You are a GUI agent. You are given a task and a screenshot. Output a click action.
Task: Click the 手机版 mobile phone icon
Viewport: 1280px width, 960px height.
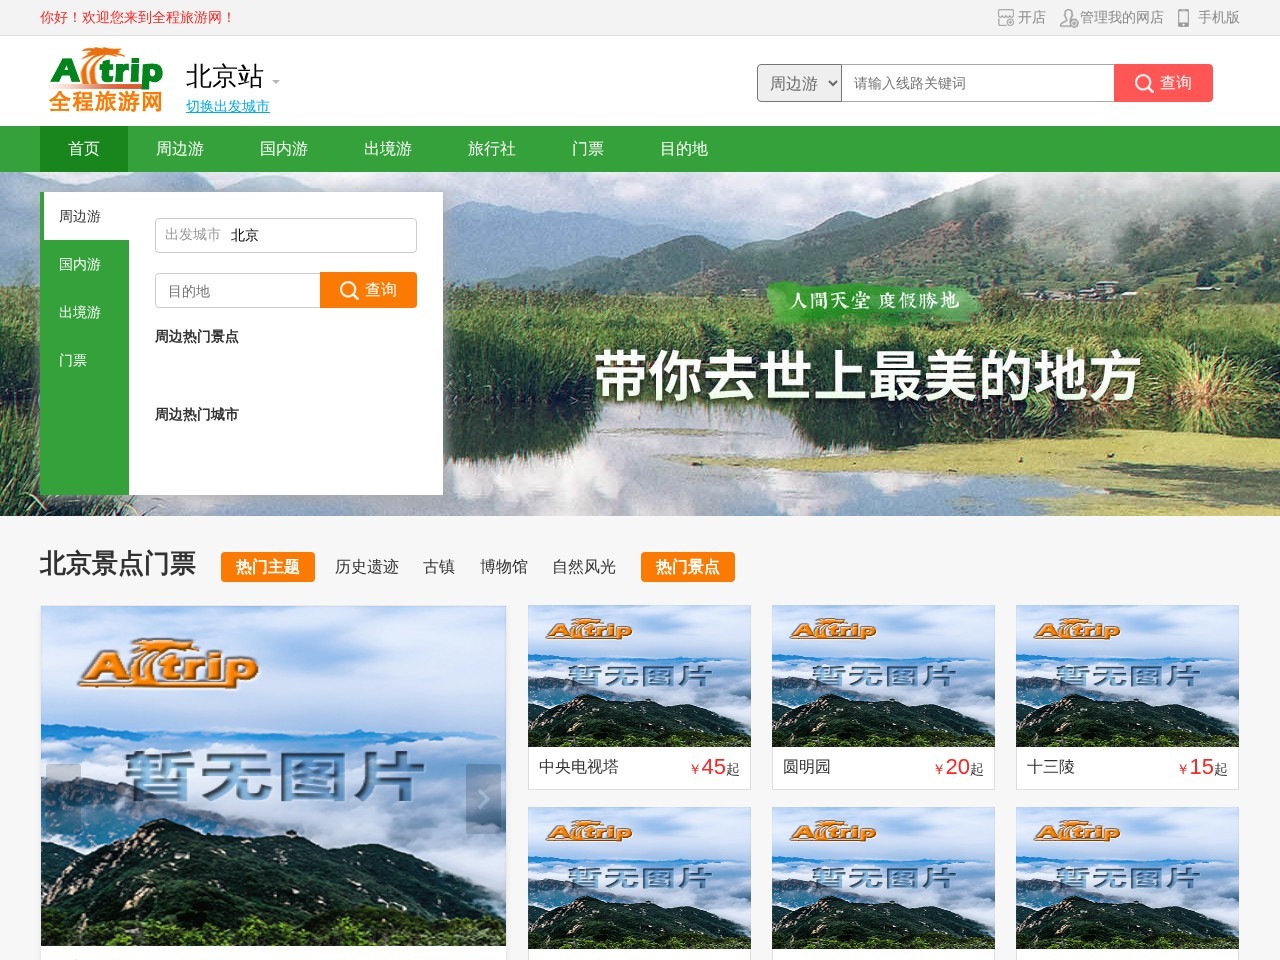click(1183, 17)
